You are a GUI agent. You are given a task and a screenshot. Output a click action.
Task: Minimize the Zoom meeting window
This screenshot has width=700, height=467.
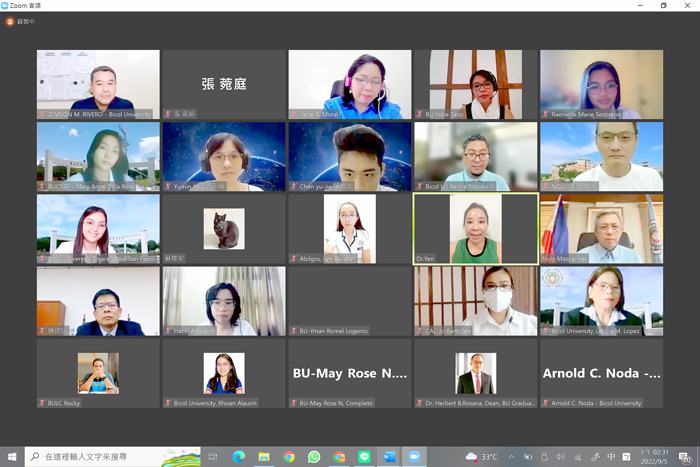click(x=641, y=5)
